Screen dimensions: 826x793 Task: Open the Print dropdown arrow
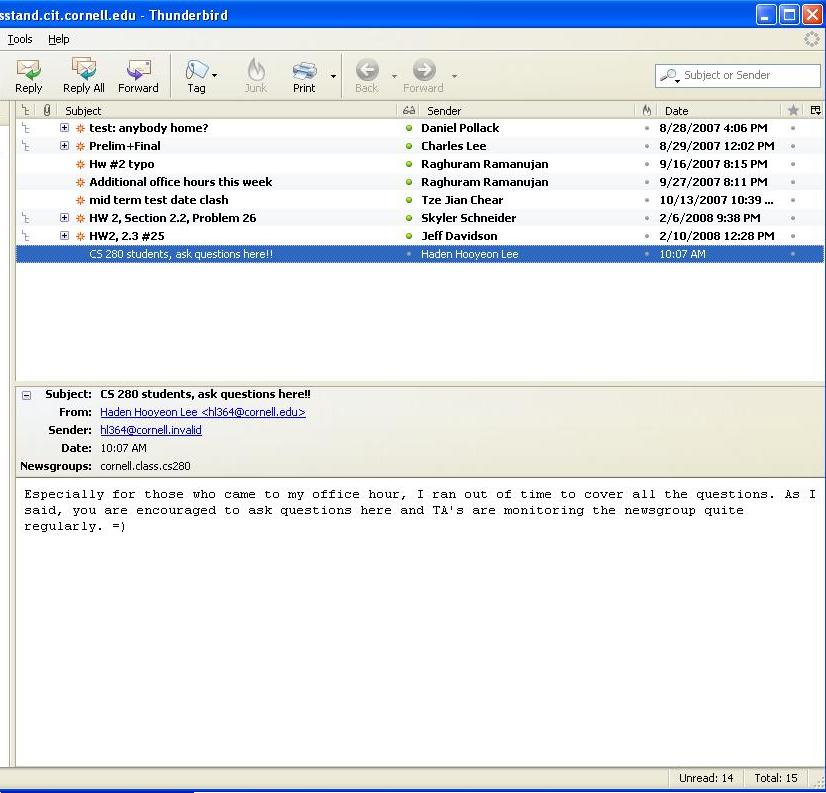pos(333,76)
